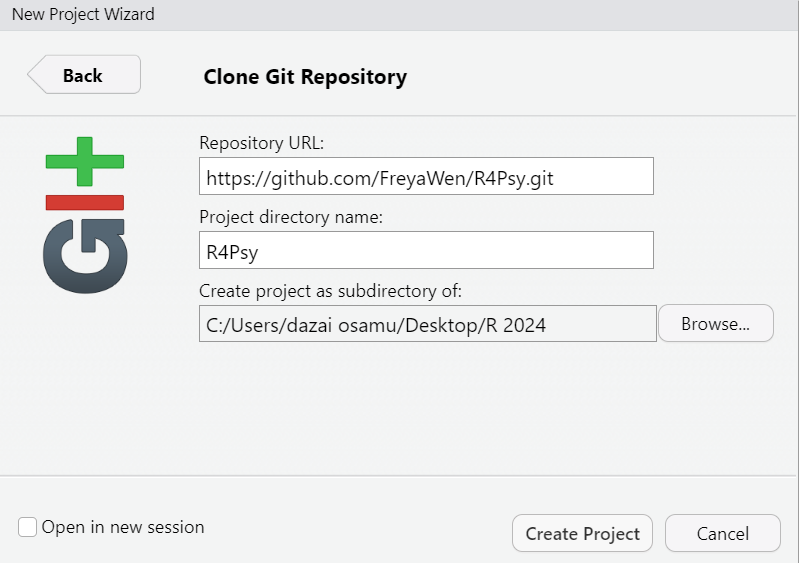The height and width of the screenshot is (563, 799).
Task: Enable the Open in new session checkbox
Action: coord(28,527)
